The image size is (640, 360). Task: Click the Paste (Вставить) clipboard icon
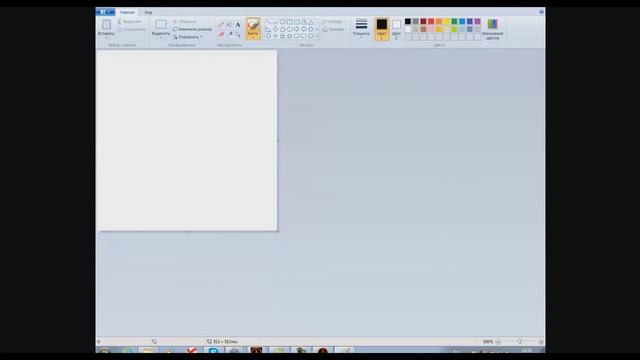106,24
